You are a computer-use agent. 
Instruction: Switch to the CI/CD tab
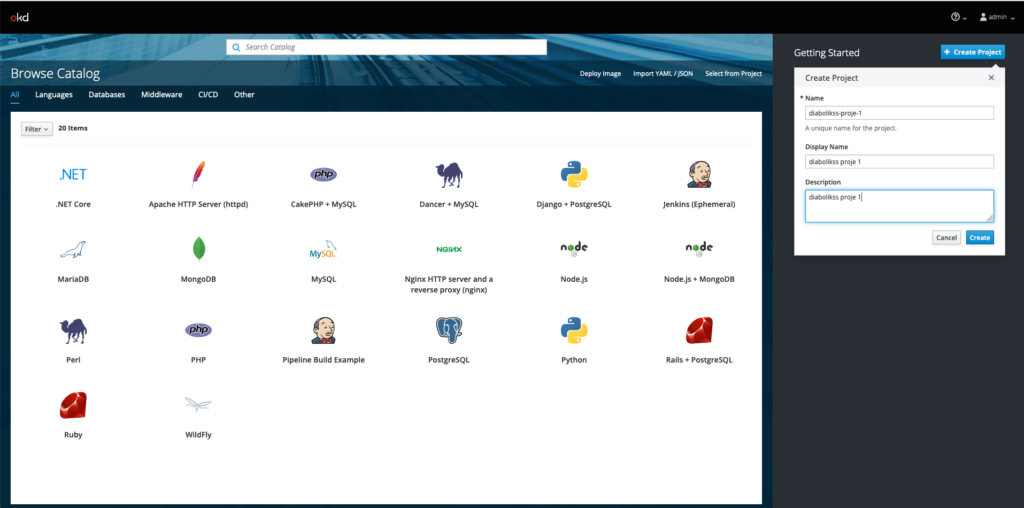click(x=208, y=95)
